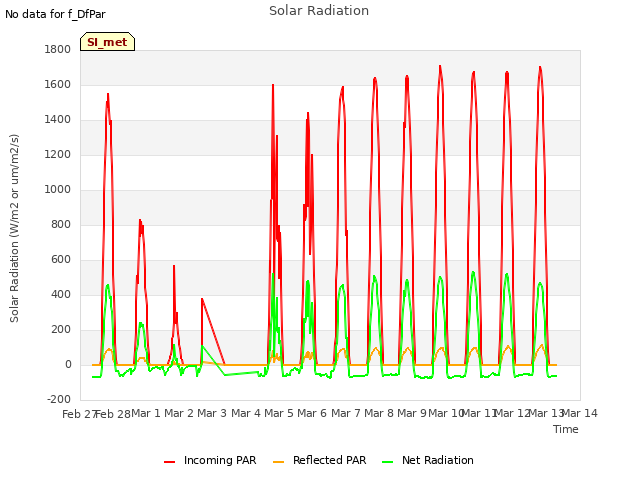640x480 pixels.
Task: Click the Net Radiation peak above Mar 11
Action: point(473,272)
